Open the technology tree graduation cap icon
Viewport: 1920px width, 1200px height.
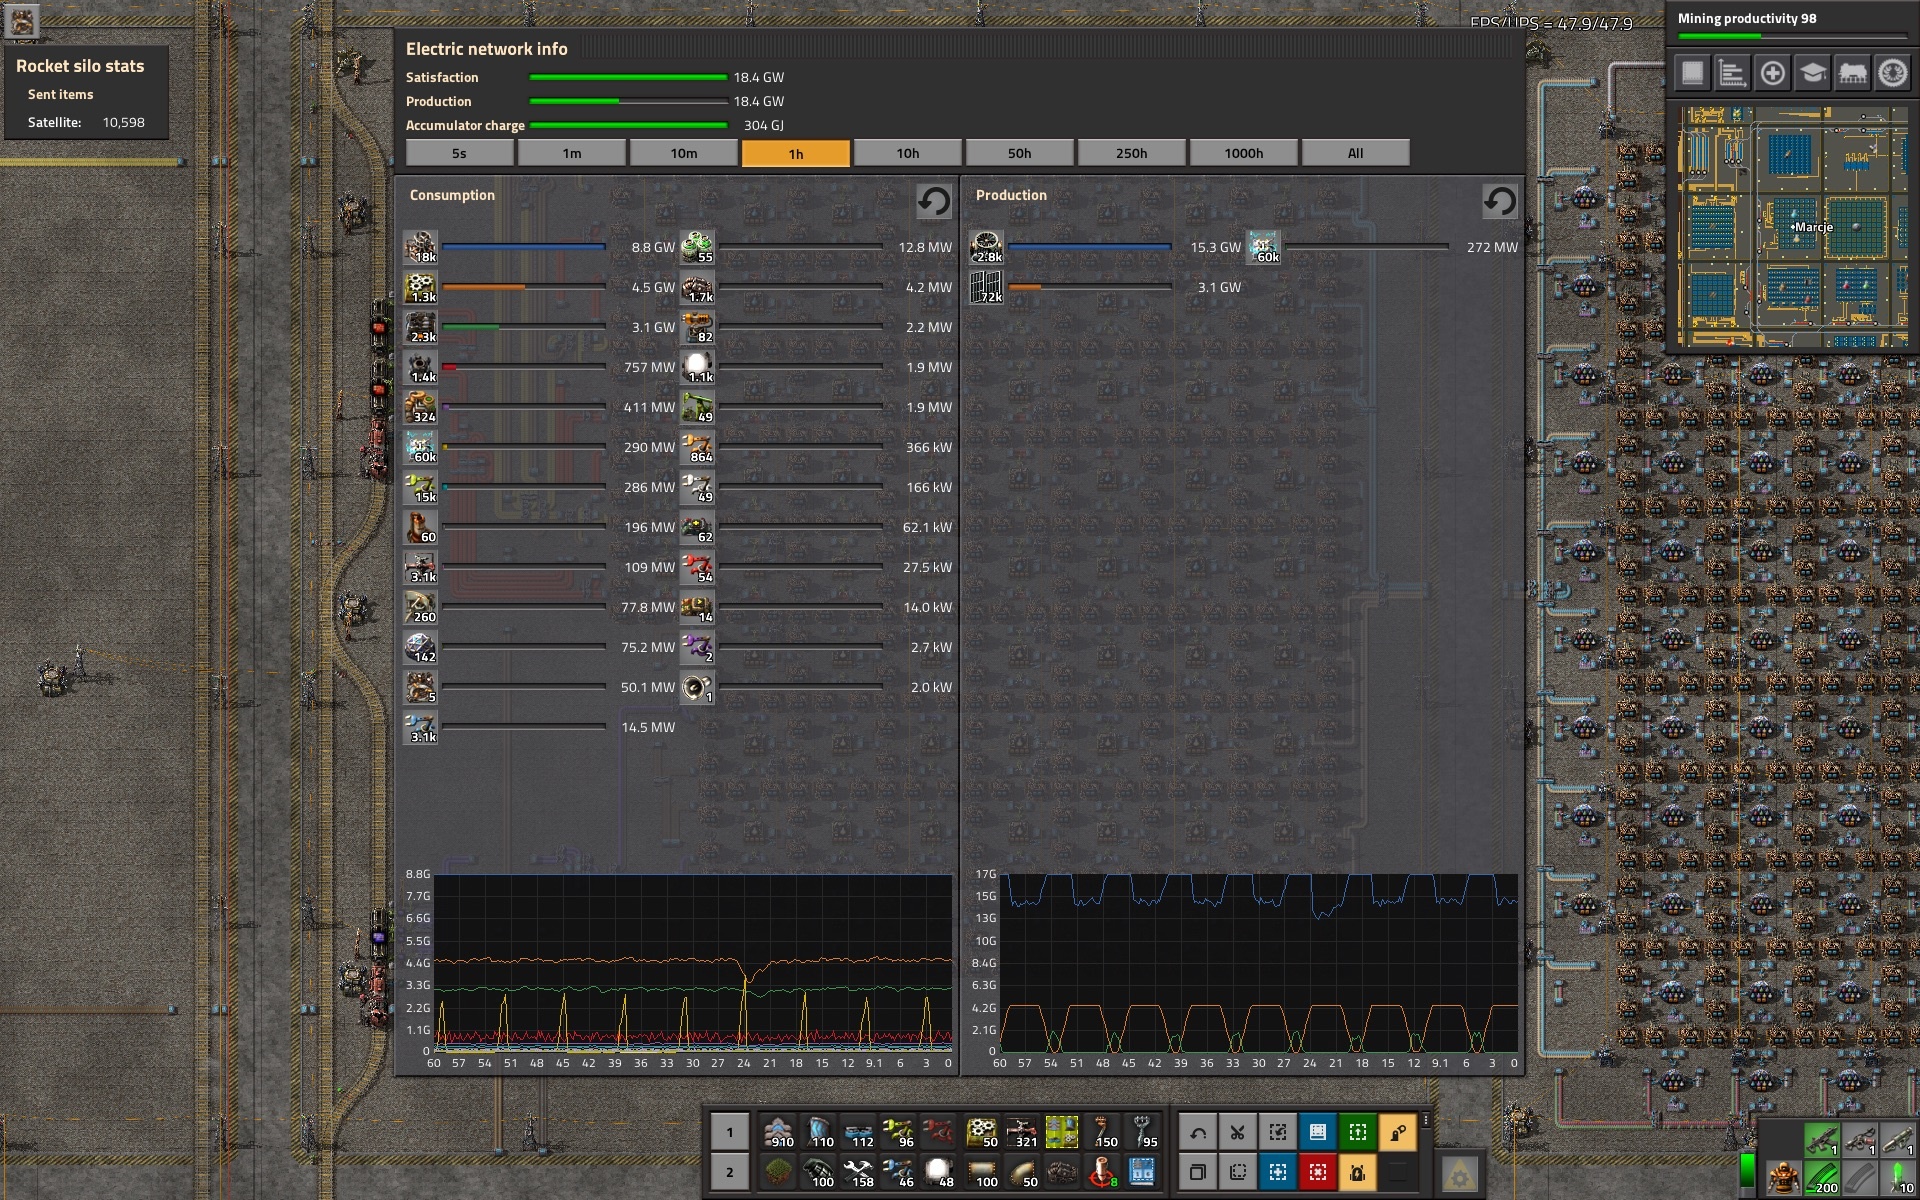pyautogui.click(x=1812, y=73)
